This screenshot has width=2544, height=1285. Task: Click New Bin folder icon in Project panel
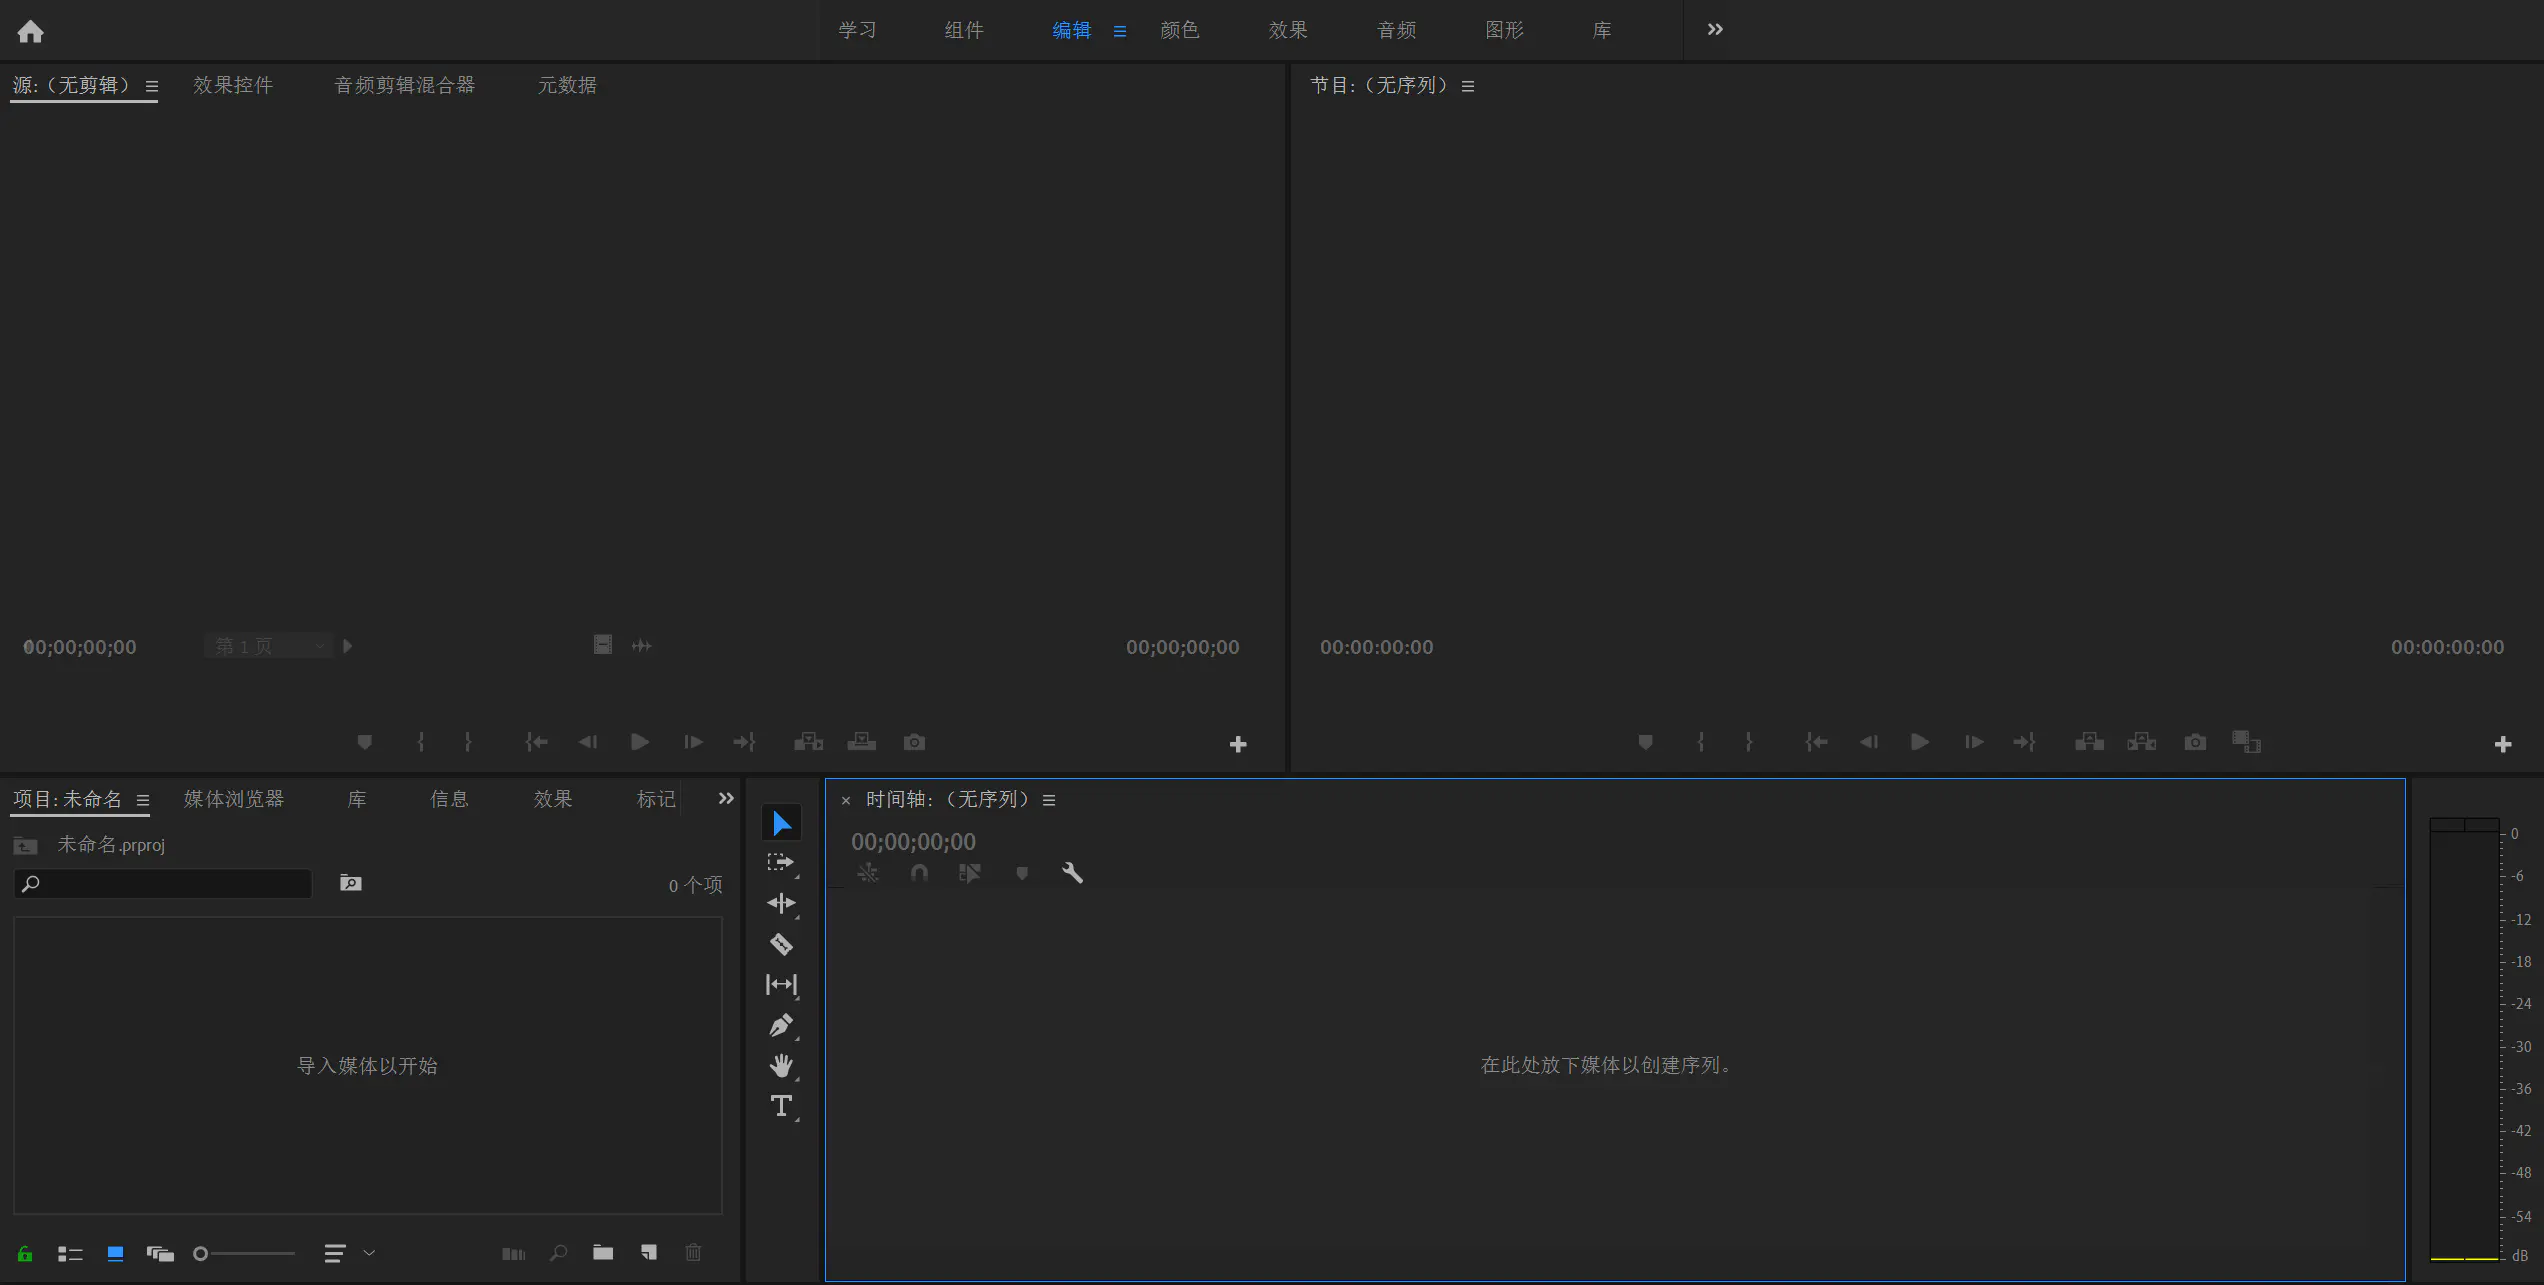603,1253
